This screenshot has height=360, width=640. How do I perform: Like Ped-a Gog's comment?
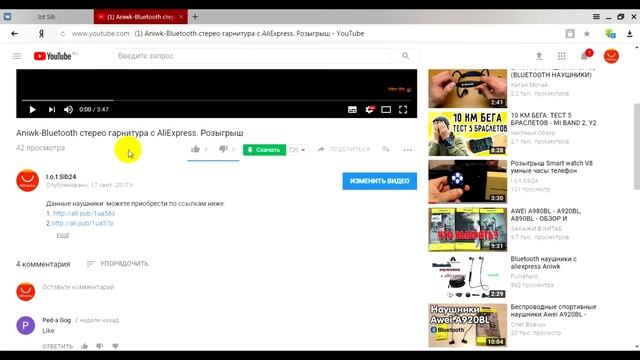tap(84, 346)
